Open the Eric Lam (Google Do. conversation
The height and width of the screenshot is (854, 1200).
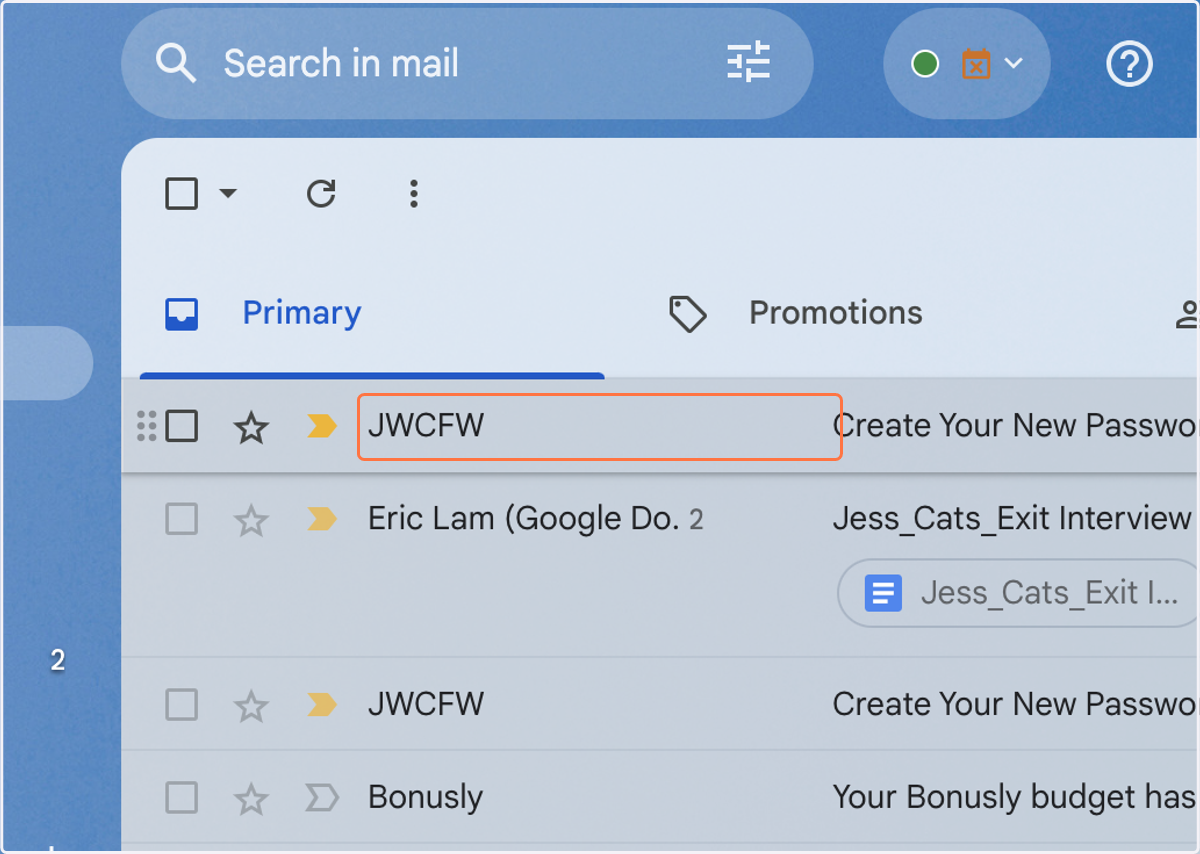tap(524, 518)
